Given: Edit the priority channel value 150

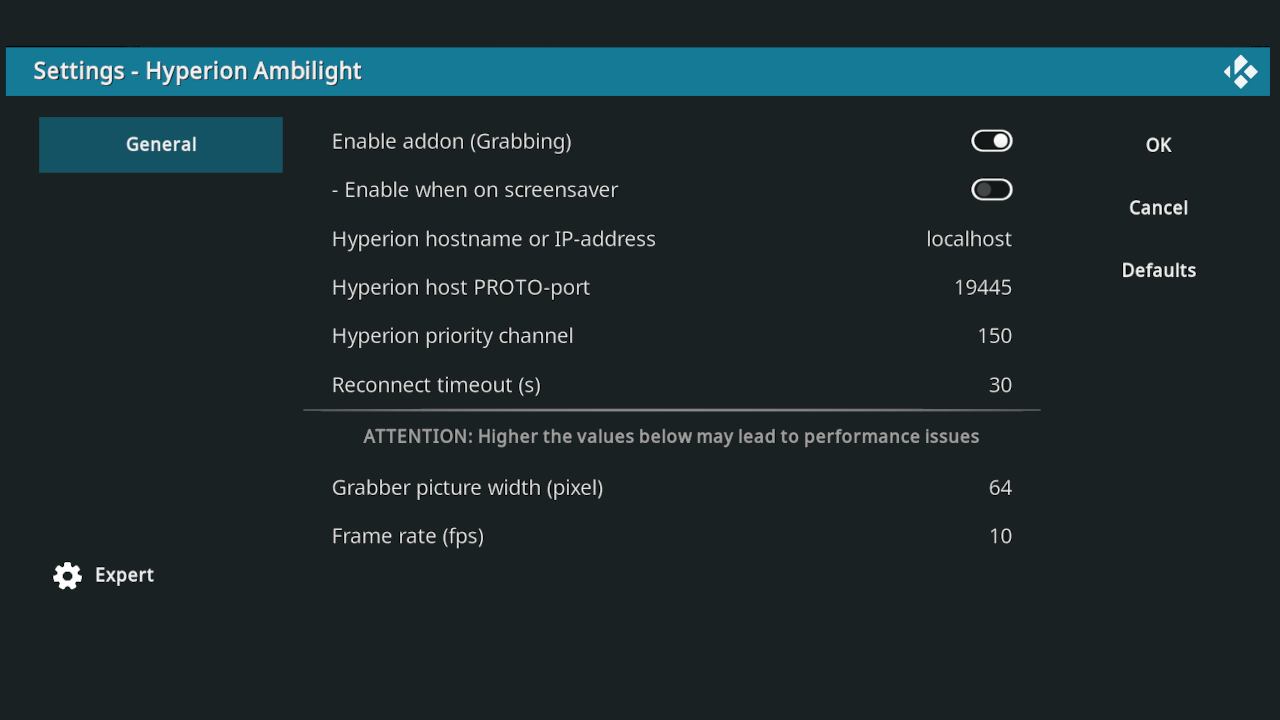Looking at the screenshot, I should 994,336.
